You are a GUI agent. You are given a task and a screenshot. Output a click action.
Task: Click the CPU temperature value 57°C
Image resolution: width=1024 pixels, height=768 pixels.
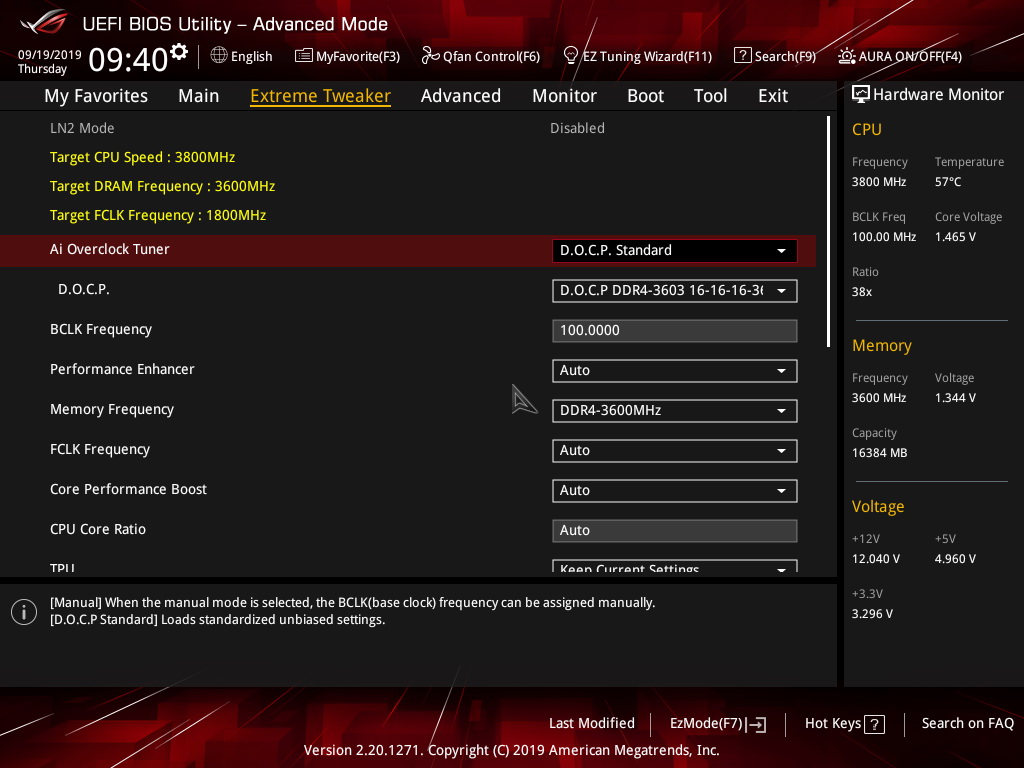click(x=948, y=182)
